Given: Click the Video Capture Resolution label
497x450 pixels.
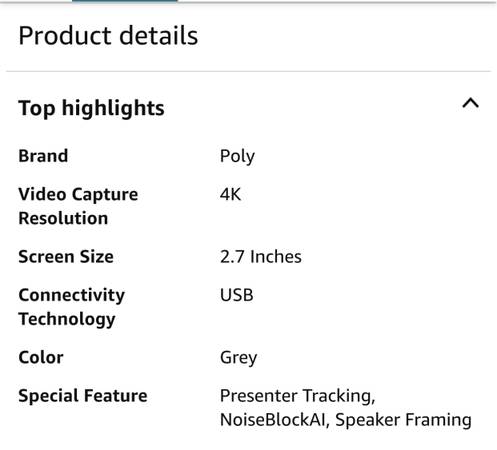Looking at the screenshot, I should [78, 206].
